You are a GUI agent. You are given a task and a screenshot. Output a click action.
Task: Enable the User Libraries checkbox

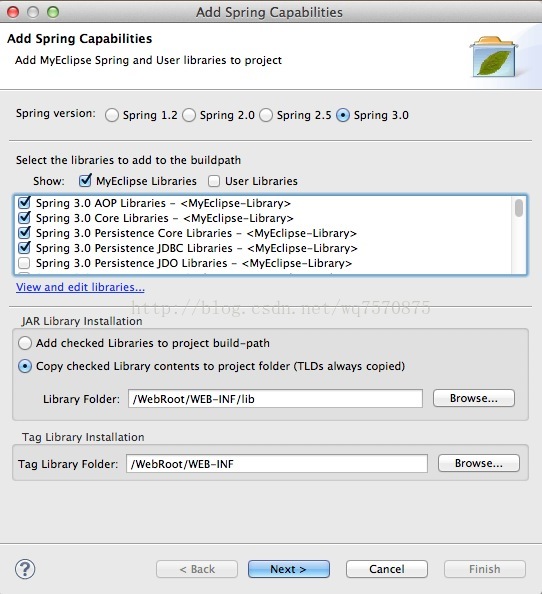(214, 181)
